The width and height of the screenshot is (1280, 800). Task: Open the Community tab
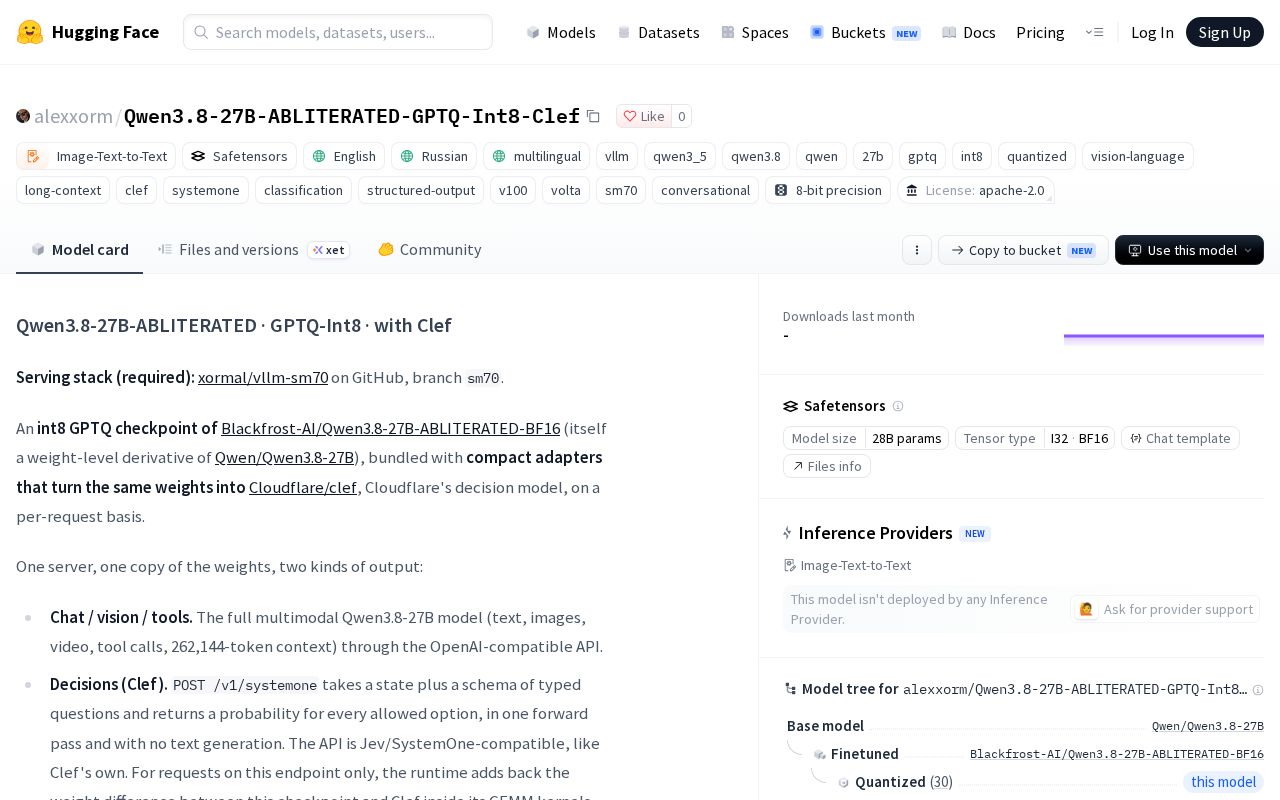pos(429,249)
